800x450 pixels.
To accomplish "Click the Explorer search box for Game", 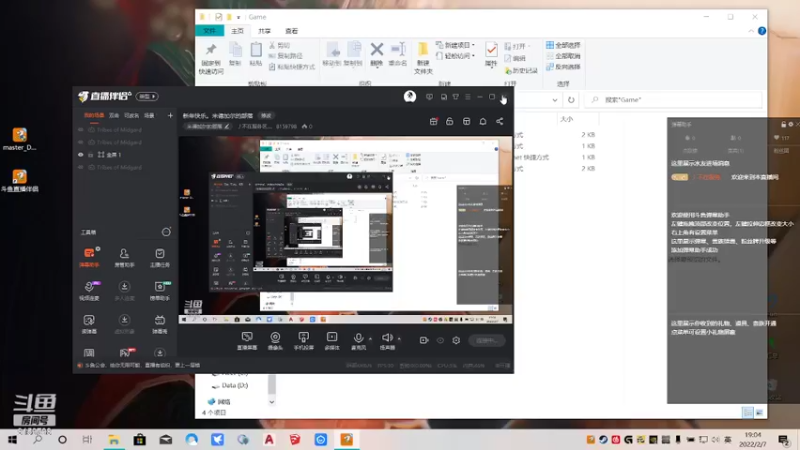I will (x=673, y=100).
